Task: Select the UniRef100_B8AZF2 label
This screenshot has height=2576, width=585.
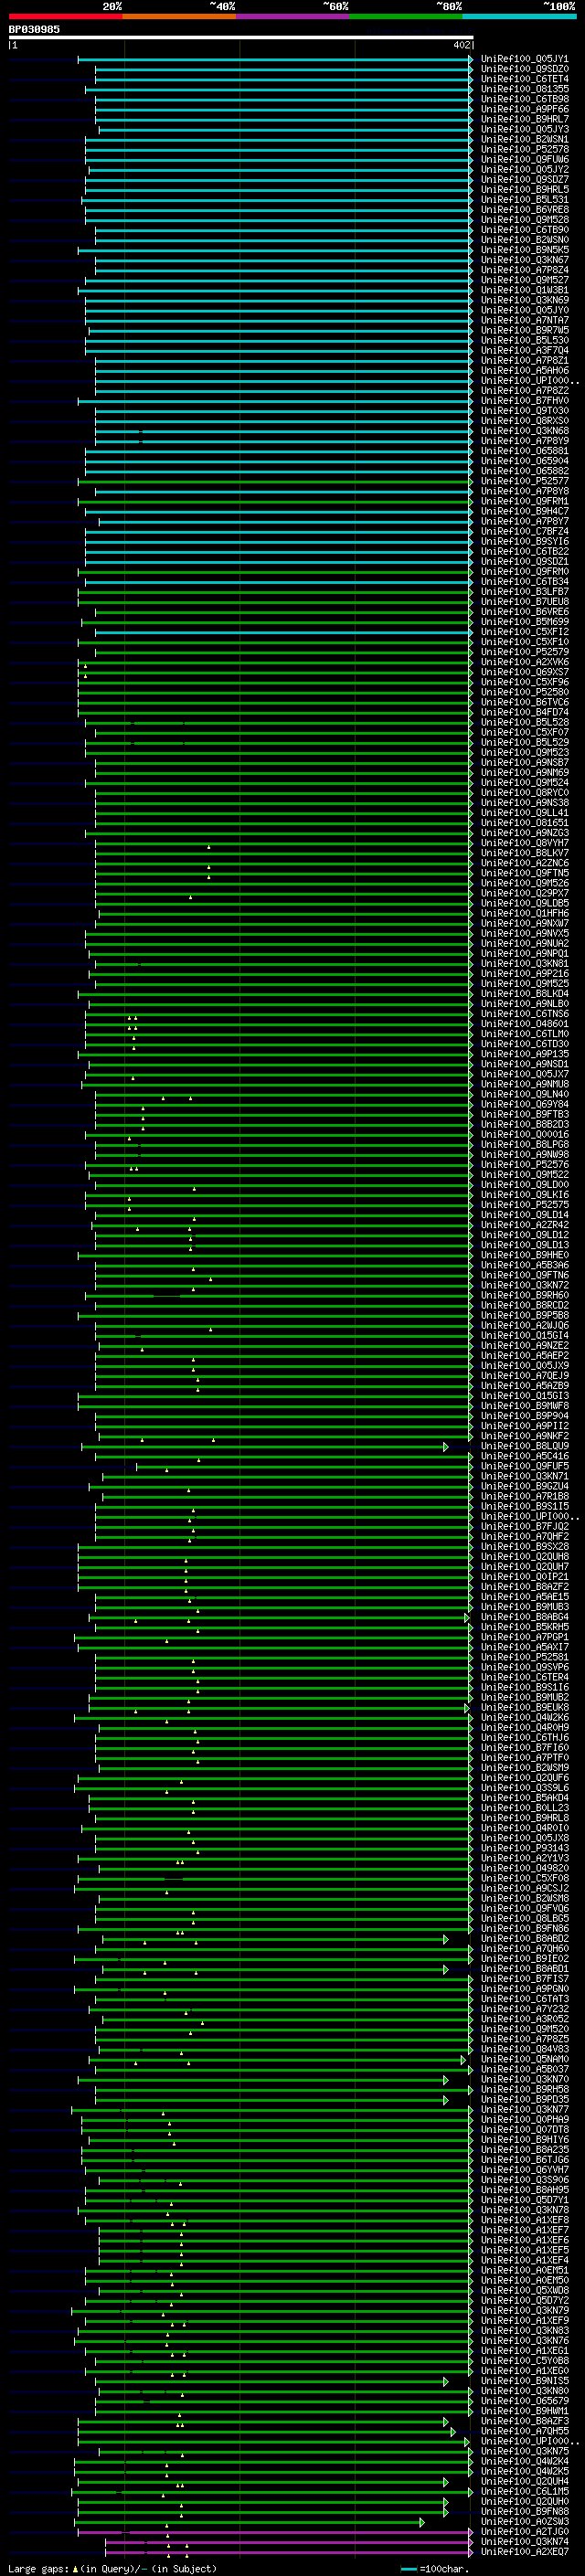Action: click(x=525, y=1586)
